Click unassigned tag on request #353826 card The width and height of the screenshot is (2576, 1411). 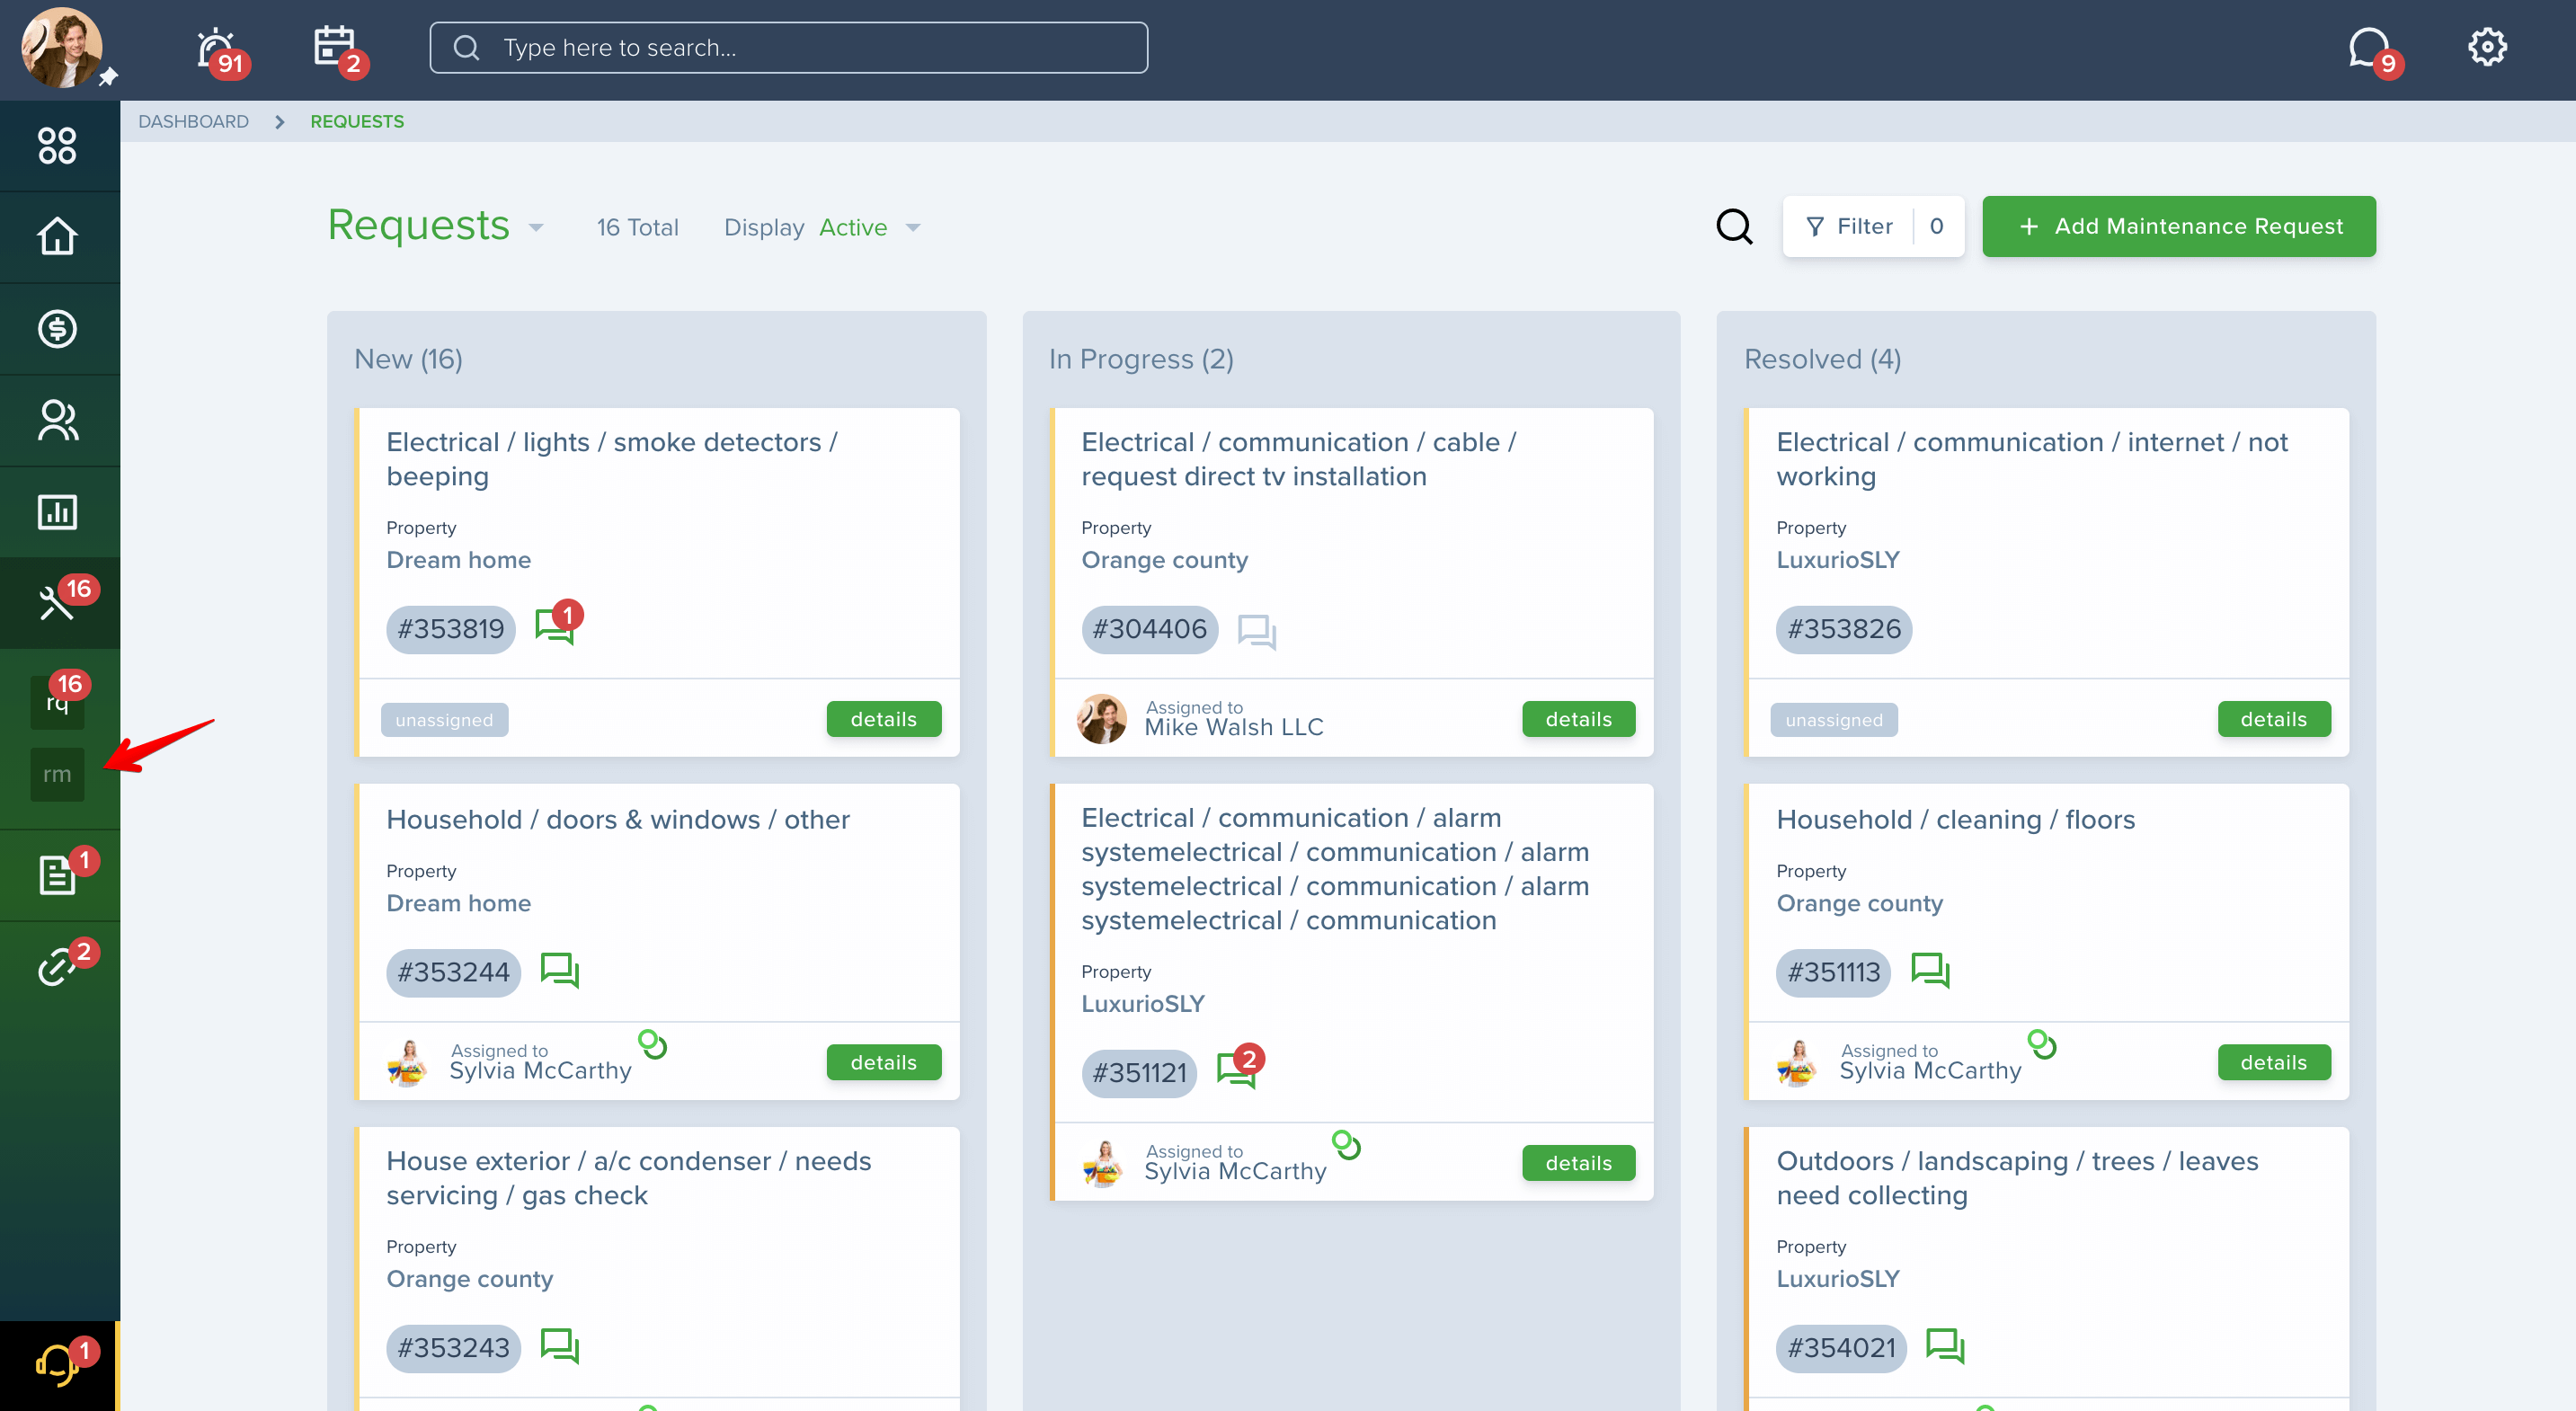[1833, 719]
